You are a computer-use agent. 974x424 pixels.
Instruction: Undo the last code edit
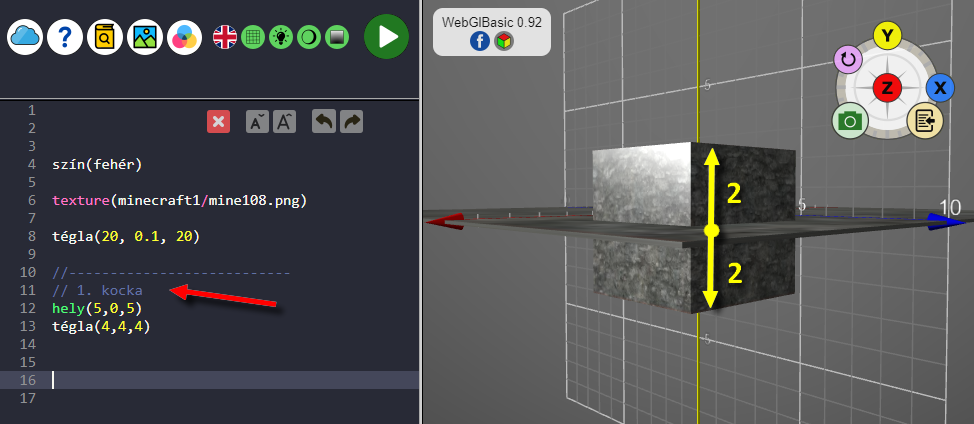pos(324,121)
